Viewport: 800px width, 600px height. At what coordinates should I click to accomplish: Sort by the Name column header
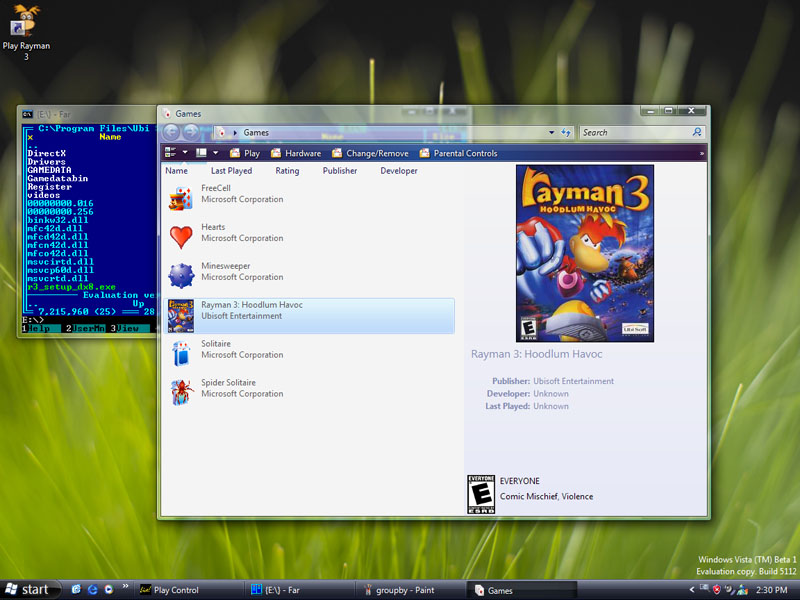click(177, 170)
